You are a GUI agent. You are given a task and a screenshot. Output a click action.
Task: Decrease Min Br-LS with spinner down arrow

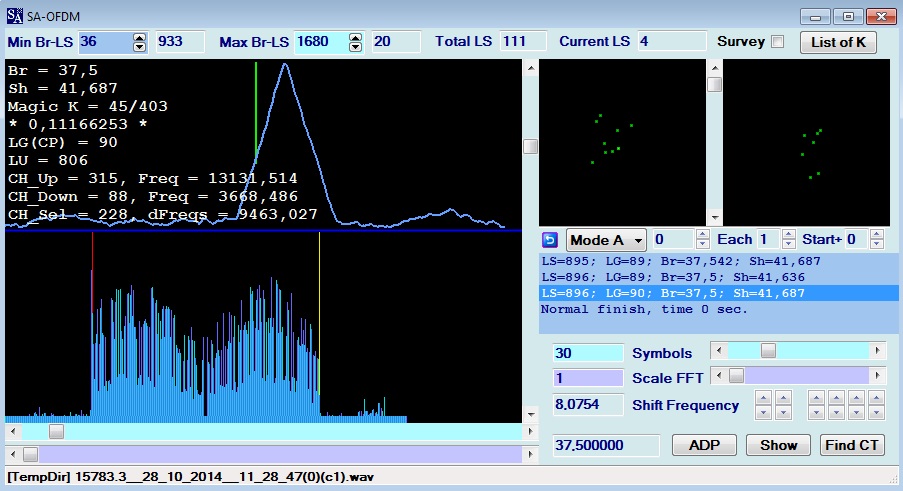(139, 47)
